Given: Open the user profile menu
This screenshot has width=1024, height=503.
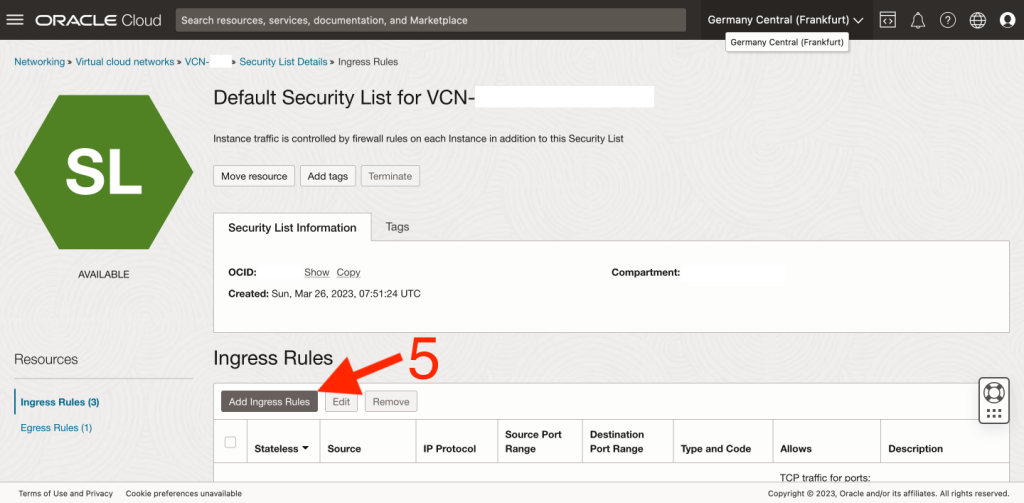Looking at the screenshot, I should pyautogui.click(x=1007, y=20).
